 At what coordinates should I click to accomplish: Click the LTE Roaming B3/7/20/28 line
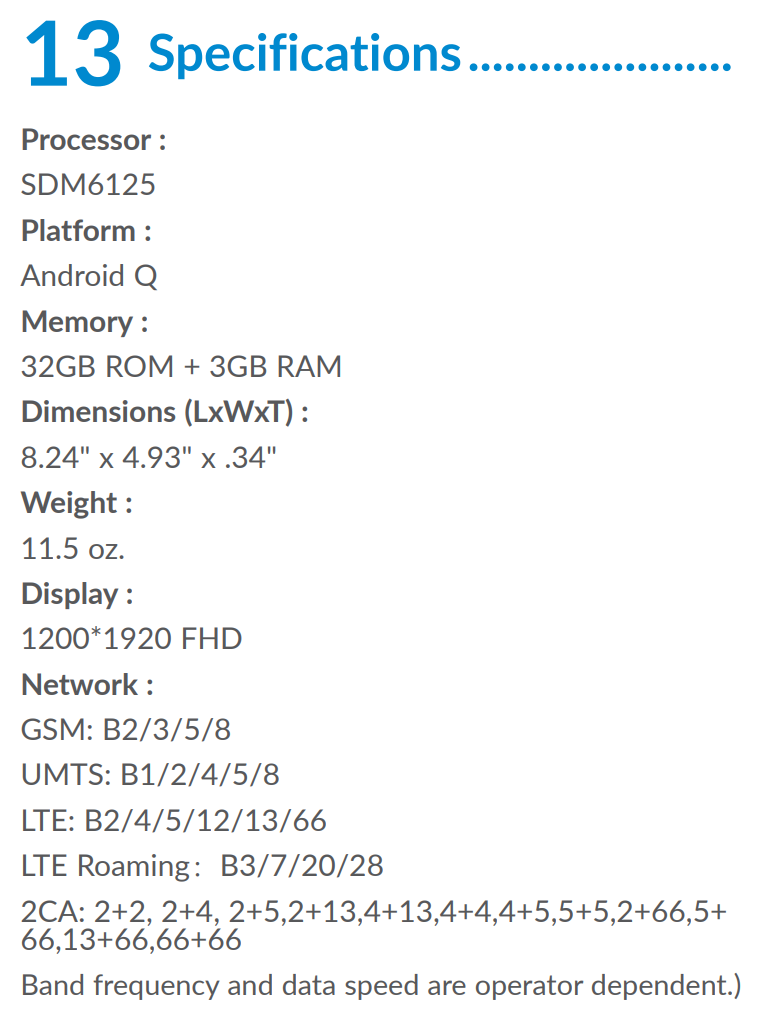point(202,866)
